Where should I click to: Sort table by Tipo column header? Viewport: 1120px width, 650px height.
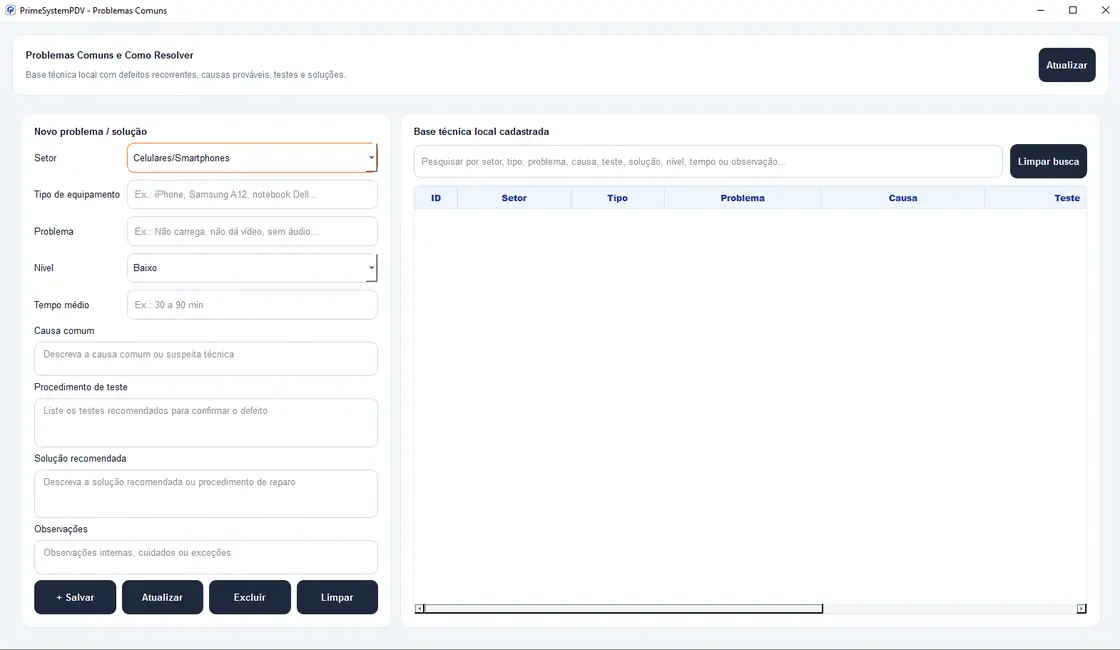(617, 198)
